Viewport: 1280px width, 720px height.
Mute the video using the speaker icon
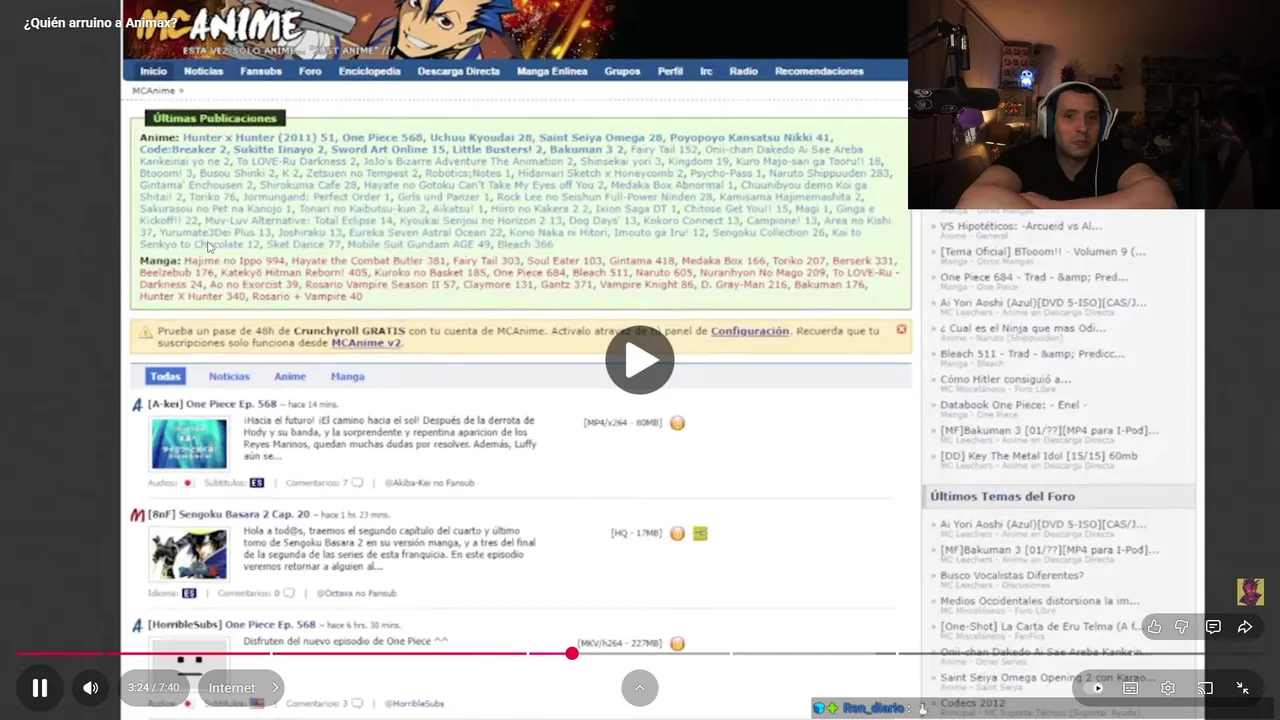click(x=91, y=688)
